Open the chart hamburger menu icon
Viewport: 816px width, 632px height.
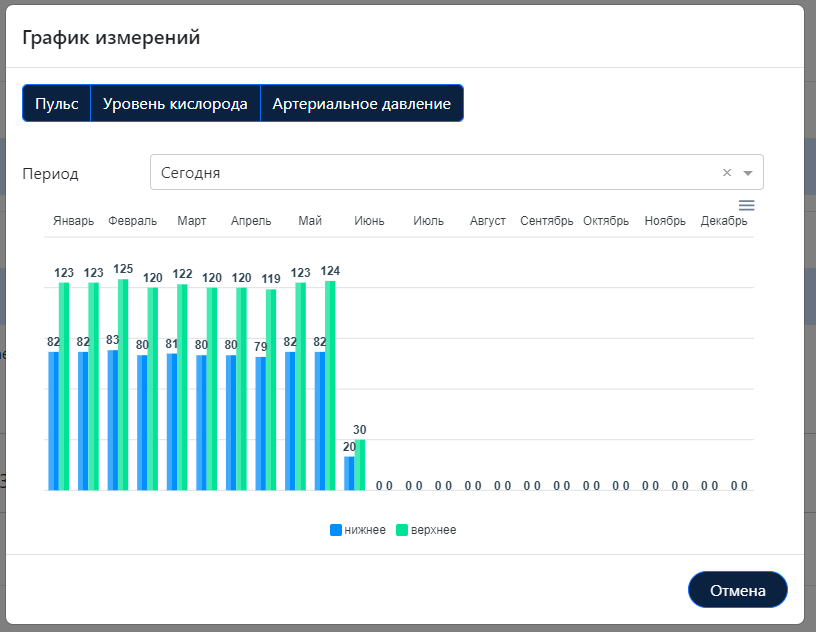(746, 205)
